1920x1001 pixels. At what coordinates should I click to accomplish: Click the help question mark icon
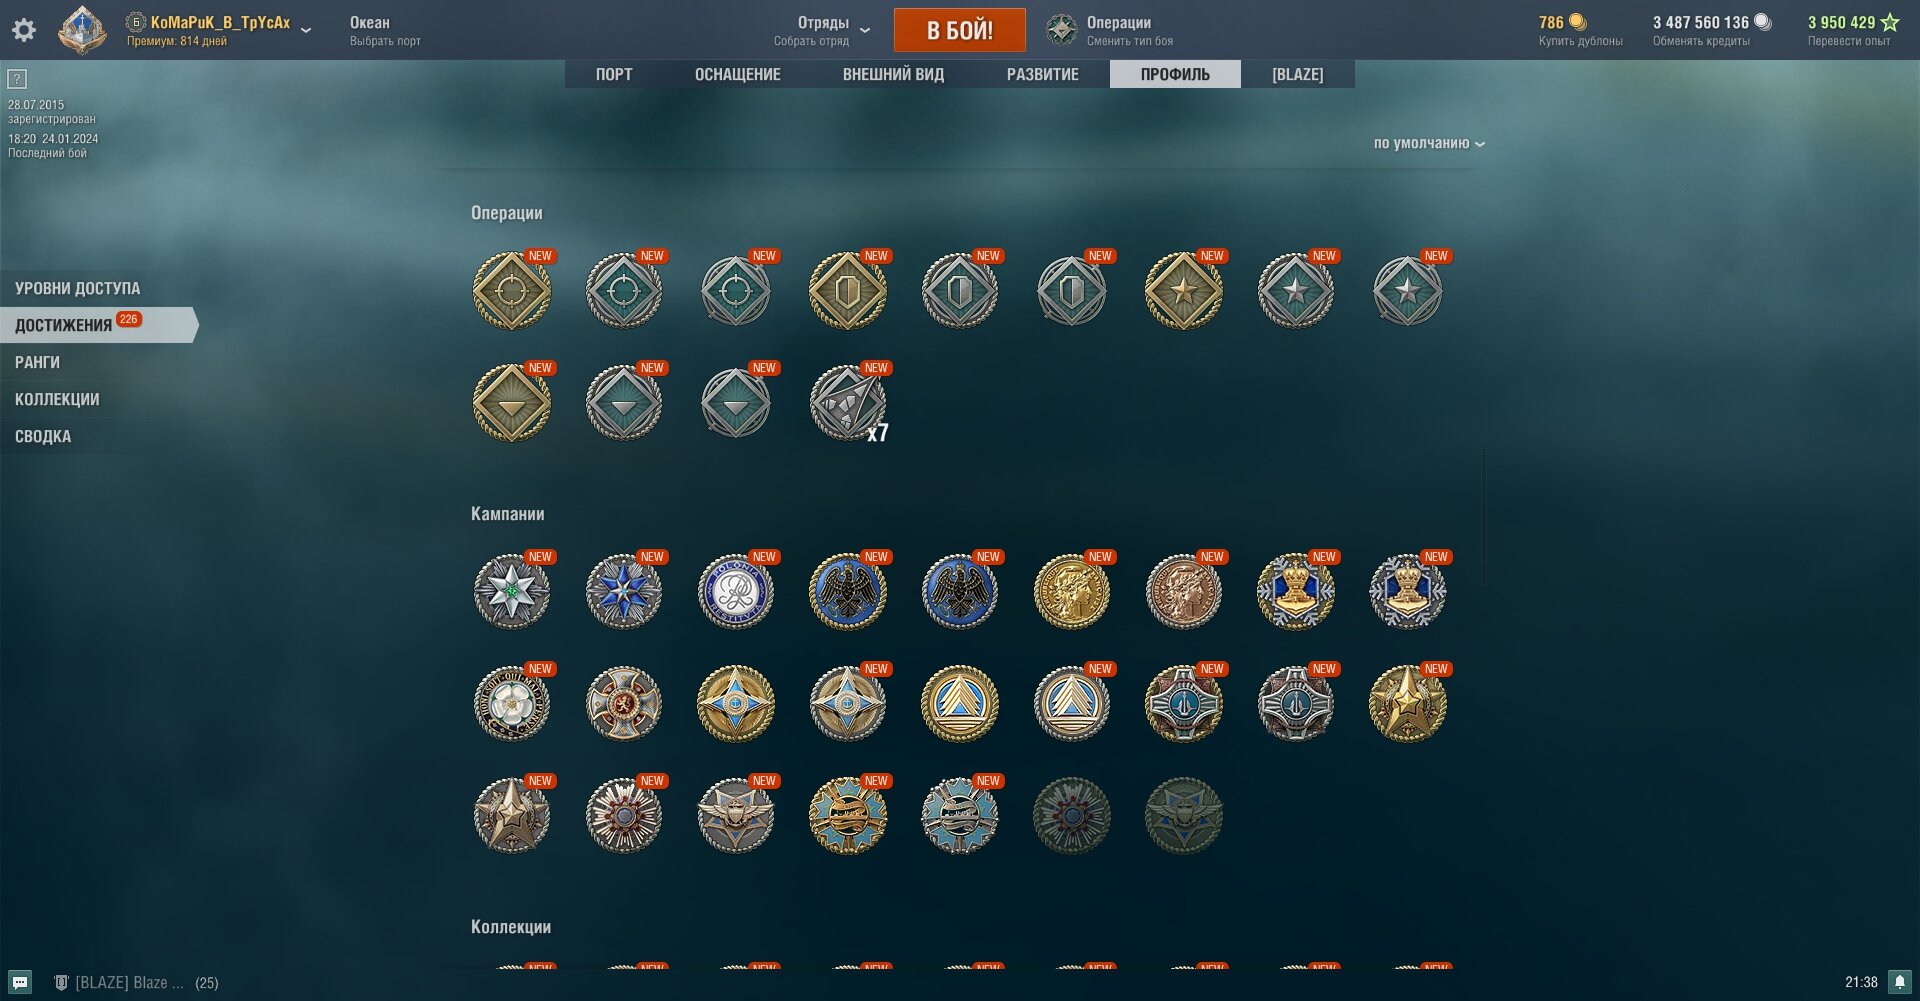pos(17,79)
